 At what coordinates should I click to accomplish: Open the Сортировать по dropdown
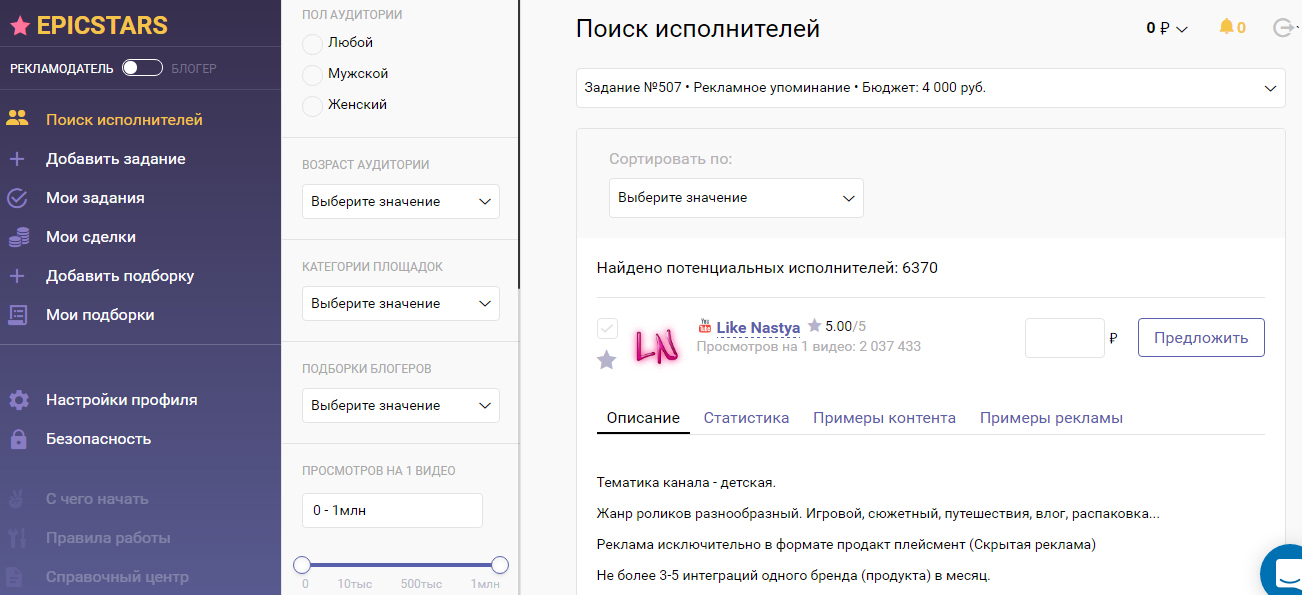(x=736, y=197)
